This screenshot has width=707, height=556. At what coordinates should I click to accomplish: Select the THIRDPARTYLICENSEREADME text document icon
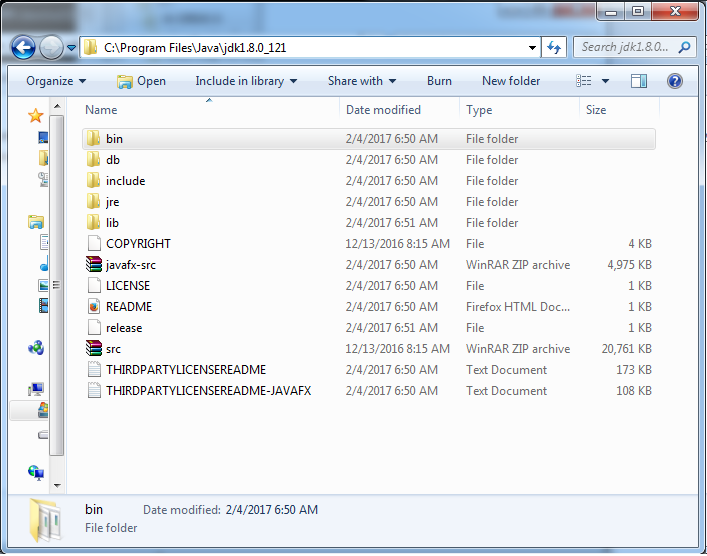pos(94,369)
